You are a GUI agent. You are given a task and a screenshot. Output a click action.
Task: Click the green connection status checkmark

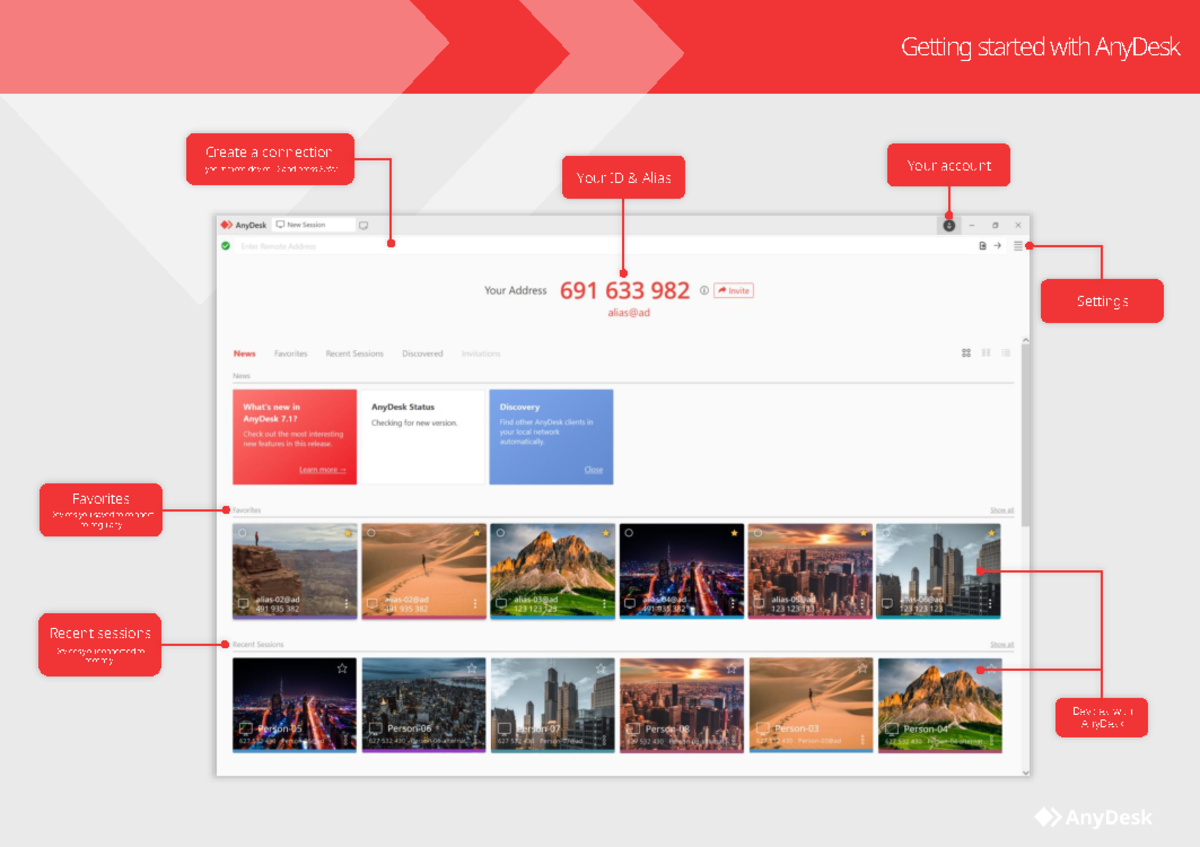(226, 246)
